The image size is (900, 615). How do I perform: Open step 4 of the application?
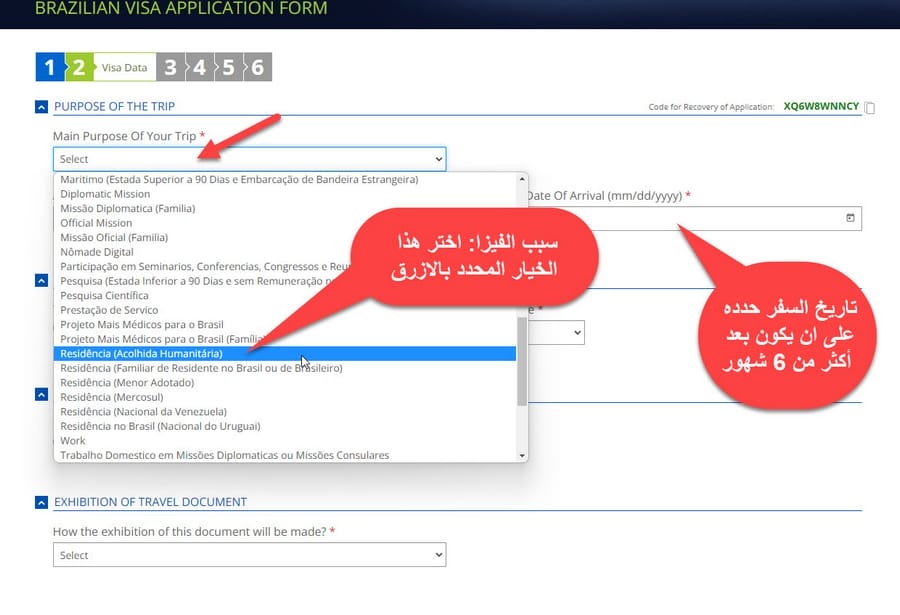(x=200, y=67)
